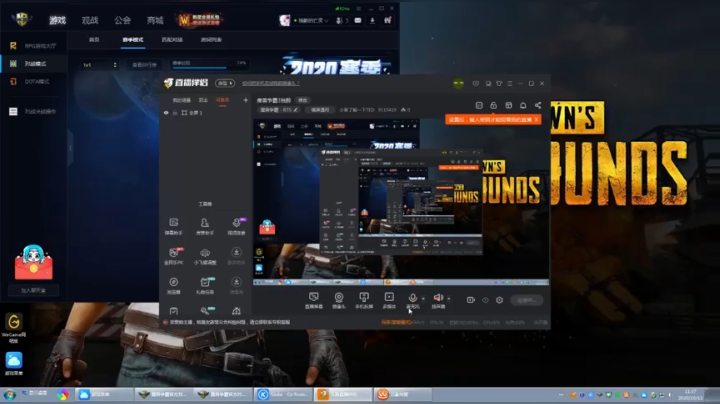Image resolution: width=720 pixels, height=404 pixels.
Task: Click the Warcraft W promo banner
Action: (200, 20)
